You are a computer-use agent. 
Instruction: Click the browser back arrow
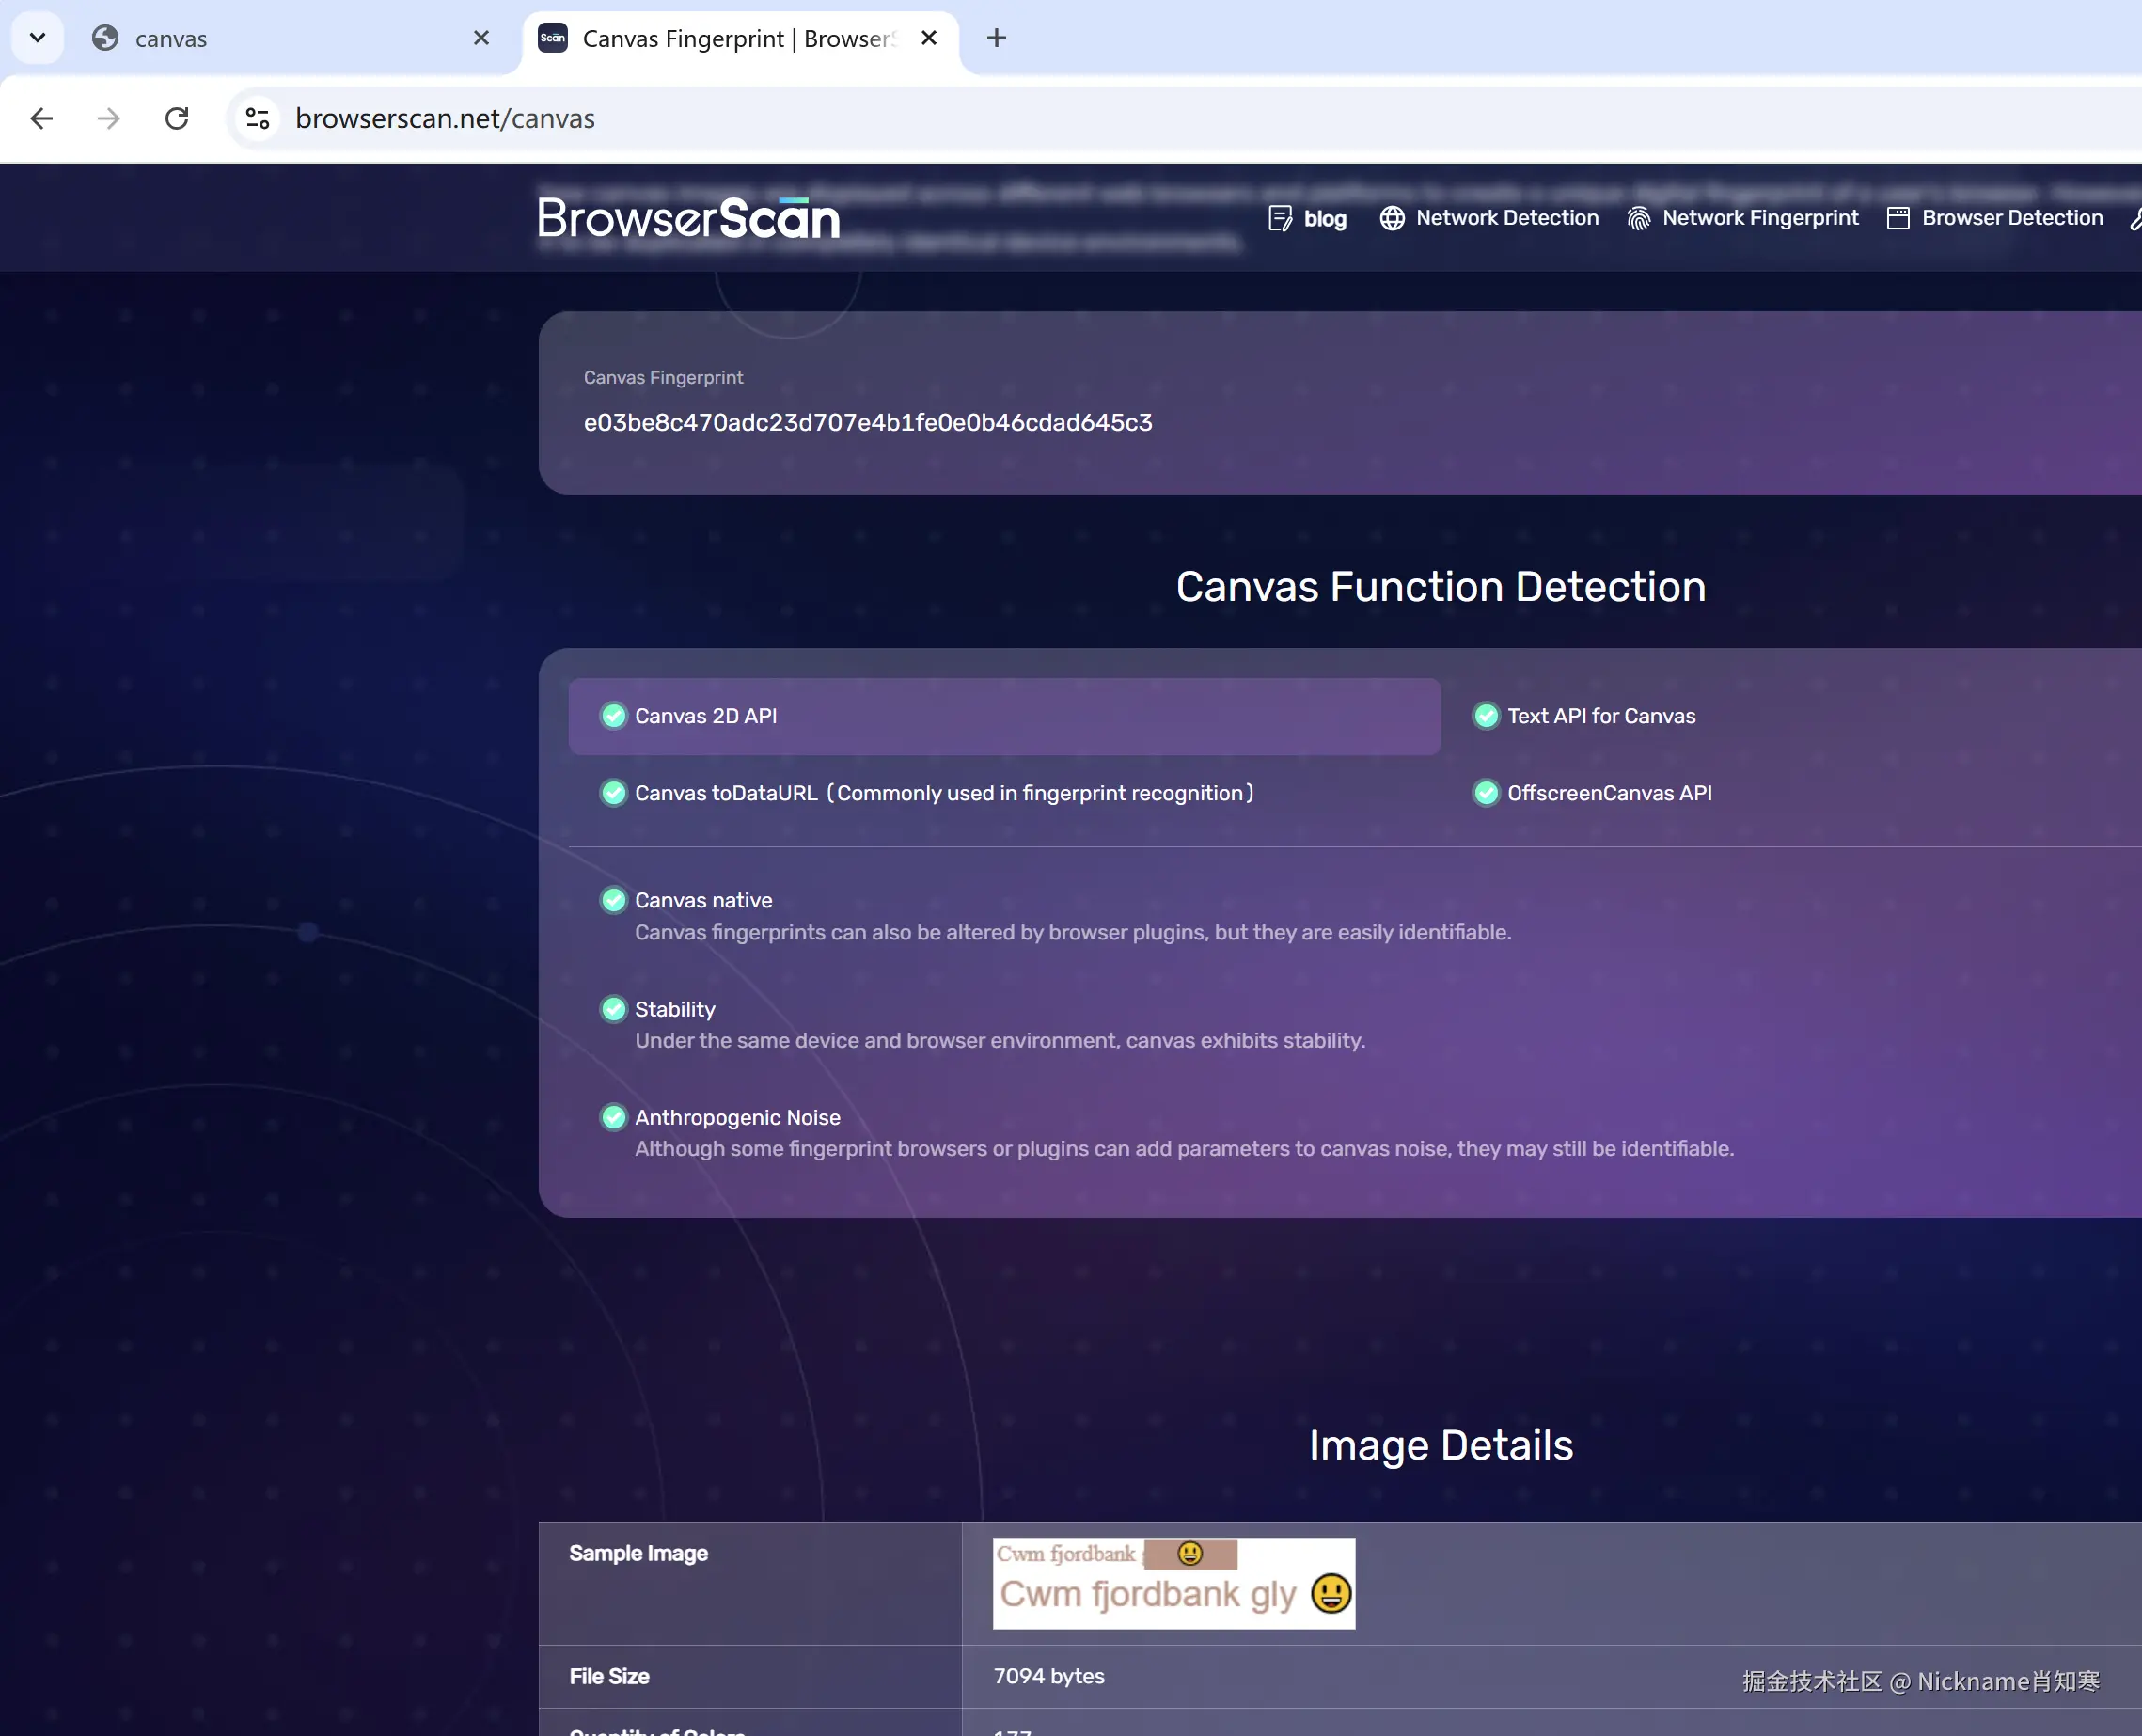(x=41, y=119)
